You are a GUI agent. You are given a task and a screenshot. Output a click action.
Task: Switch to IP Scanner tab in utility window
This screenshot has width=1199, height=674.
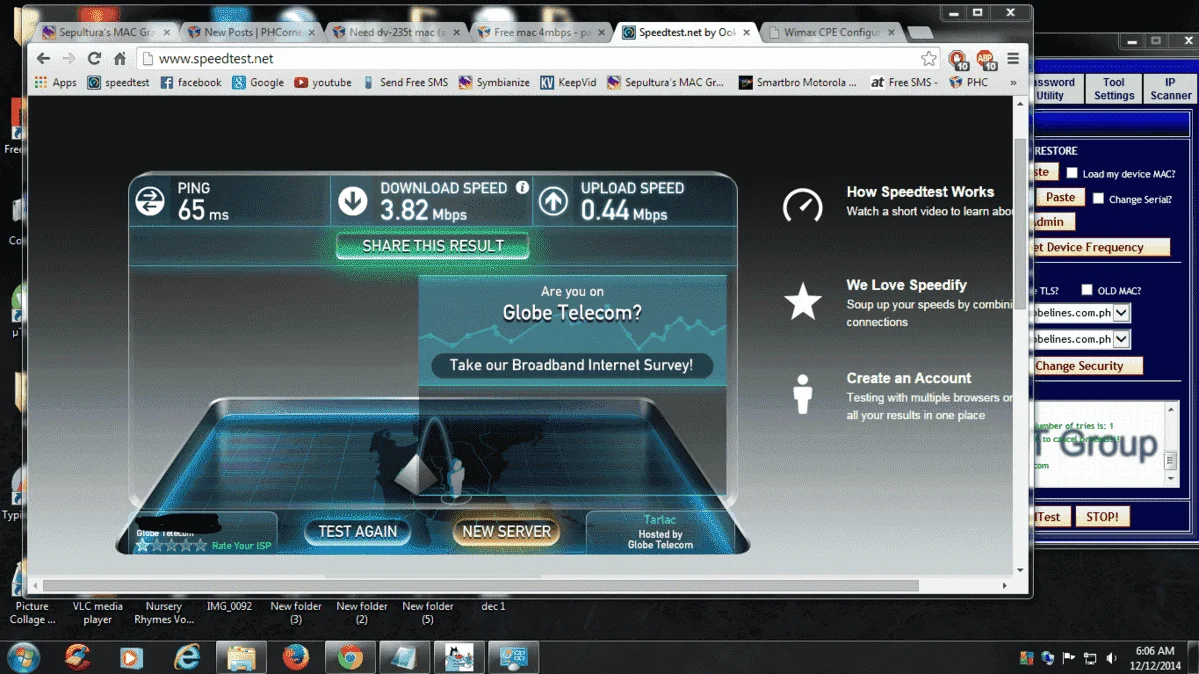tap(1170, 89)
